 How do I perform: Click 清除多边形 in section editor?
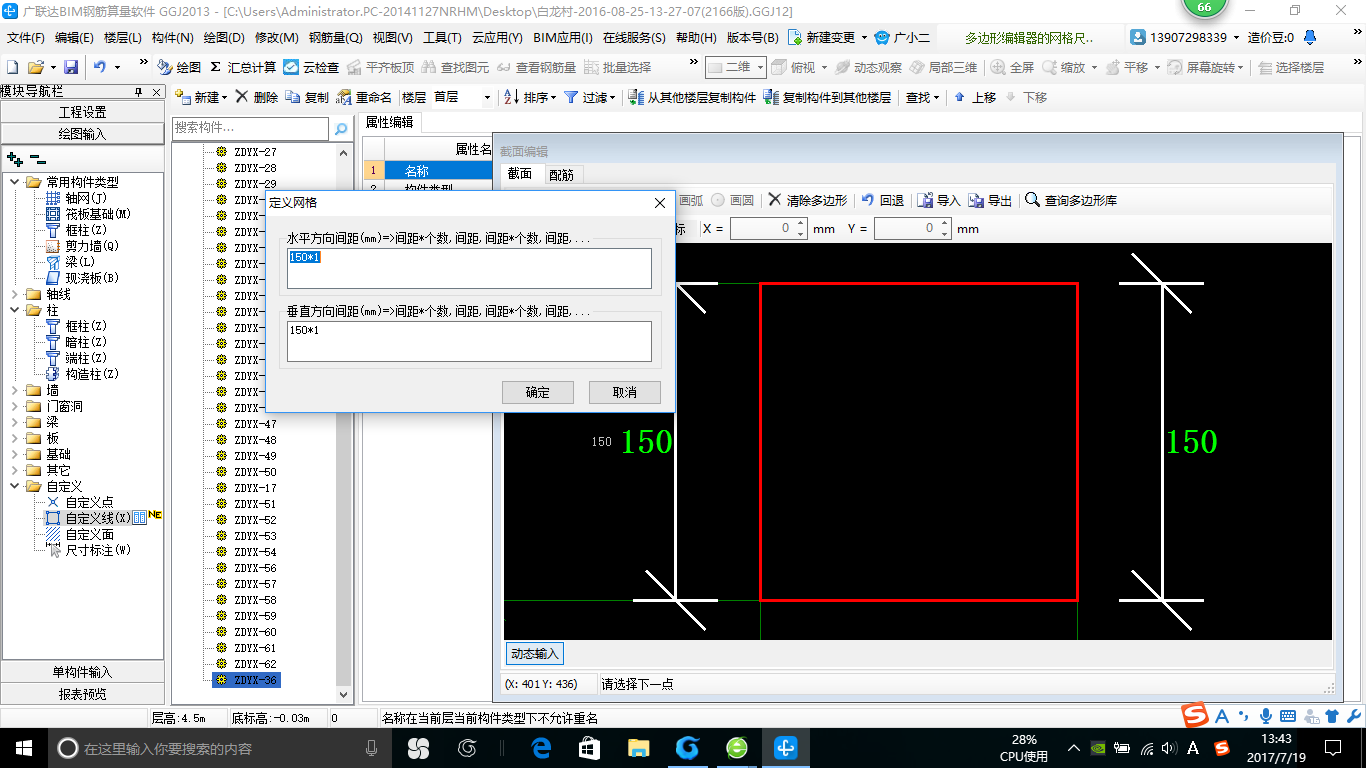tap(807, 200)
